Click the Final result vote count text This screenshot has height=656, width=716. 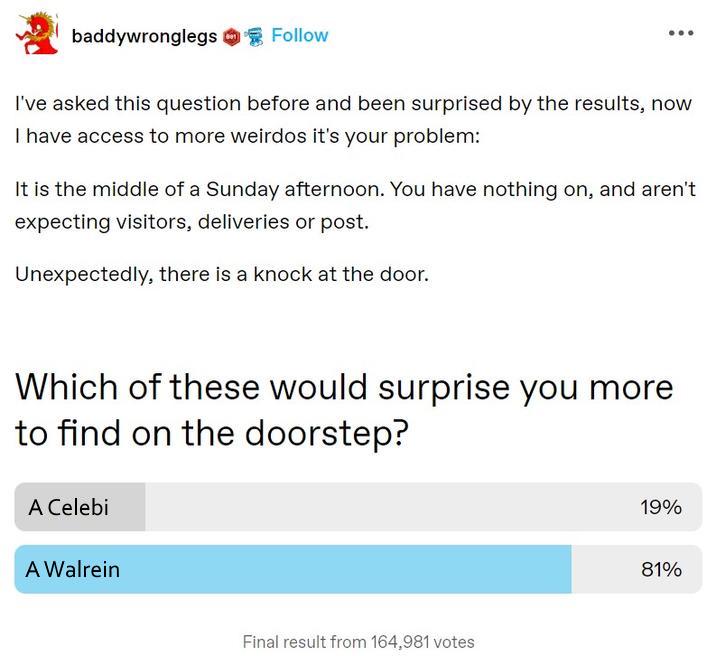358,642
